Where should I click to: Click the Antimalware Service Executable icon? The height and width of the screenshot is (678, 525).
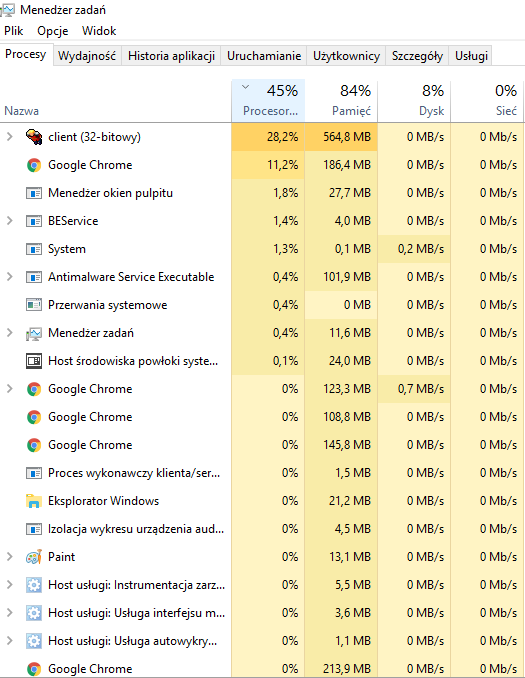tap(34, 277)
